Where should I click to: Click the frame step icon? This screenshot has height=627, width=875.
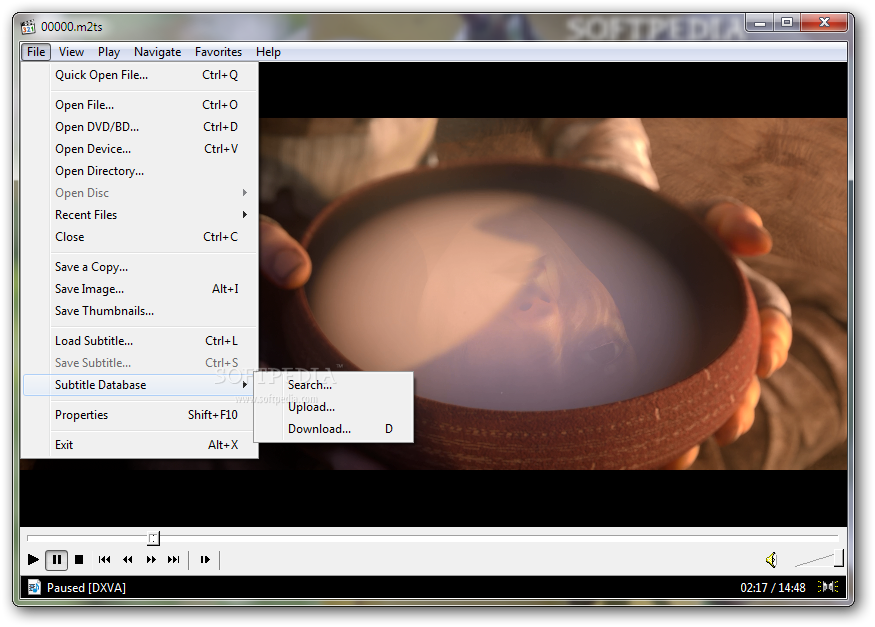[x=205, y=560]
